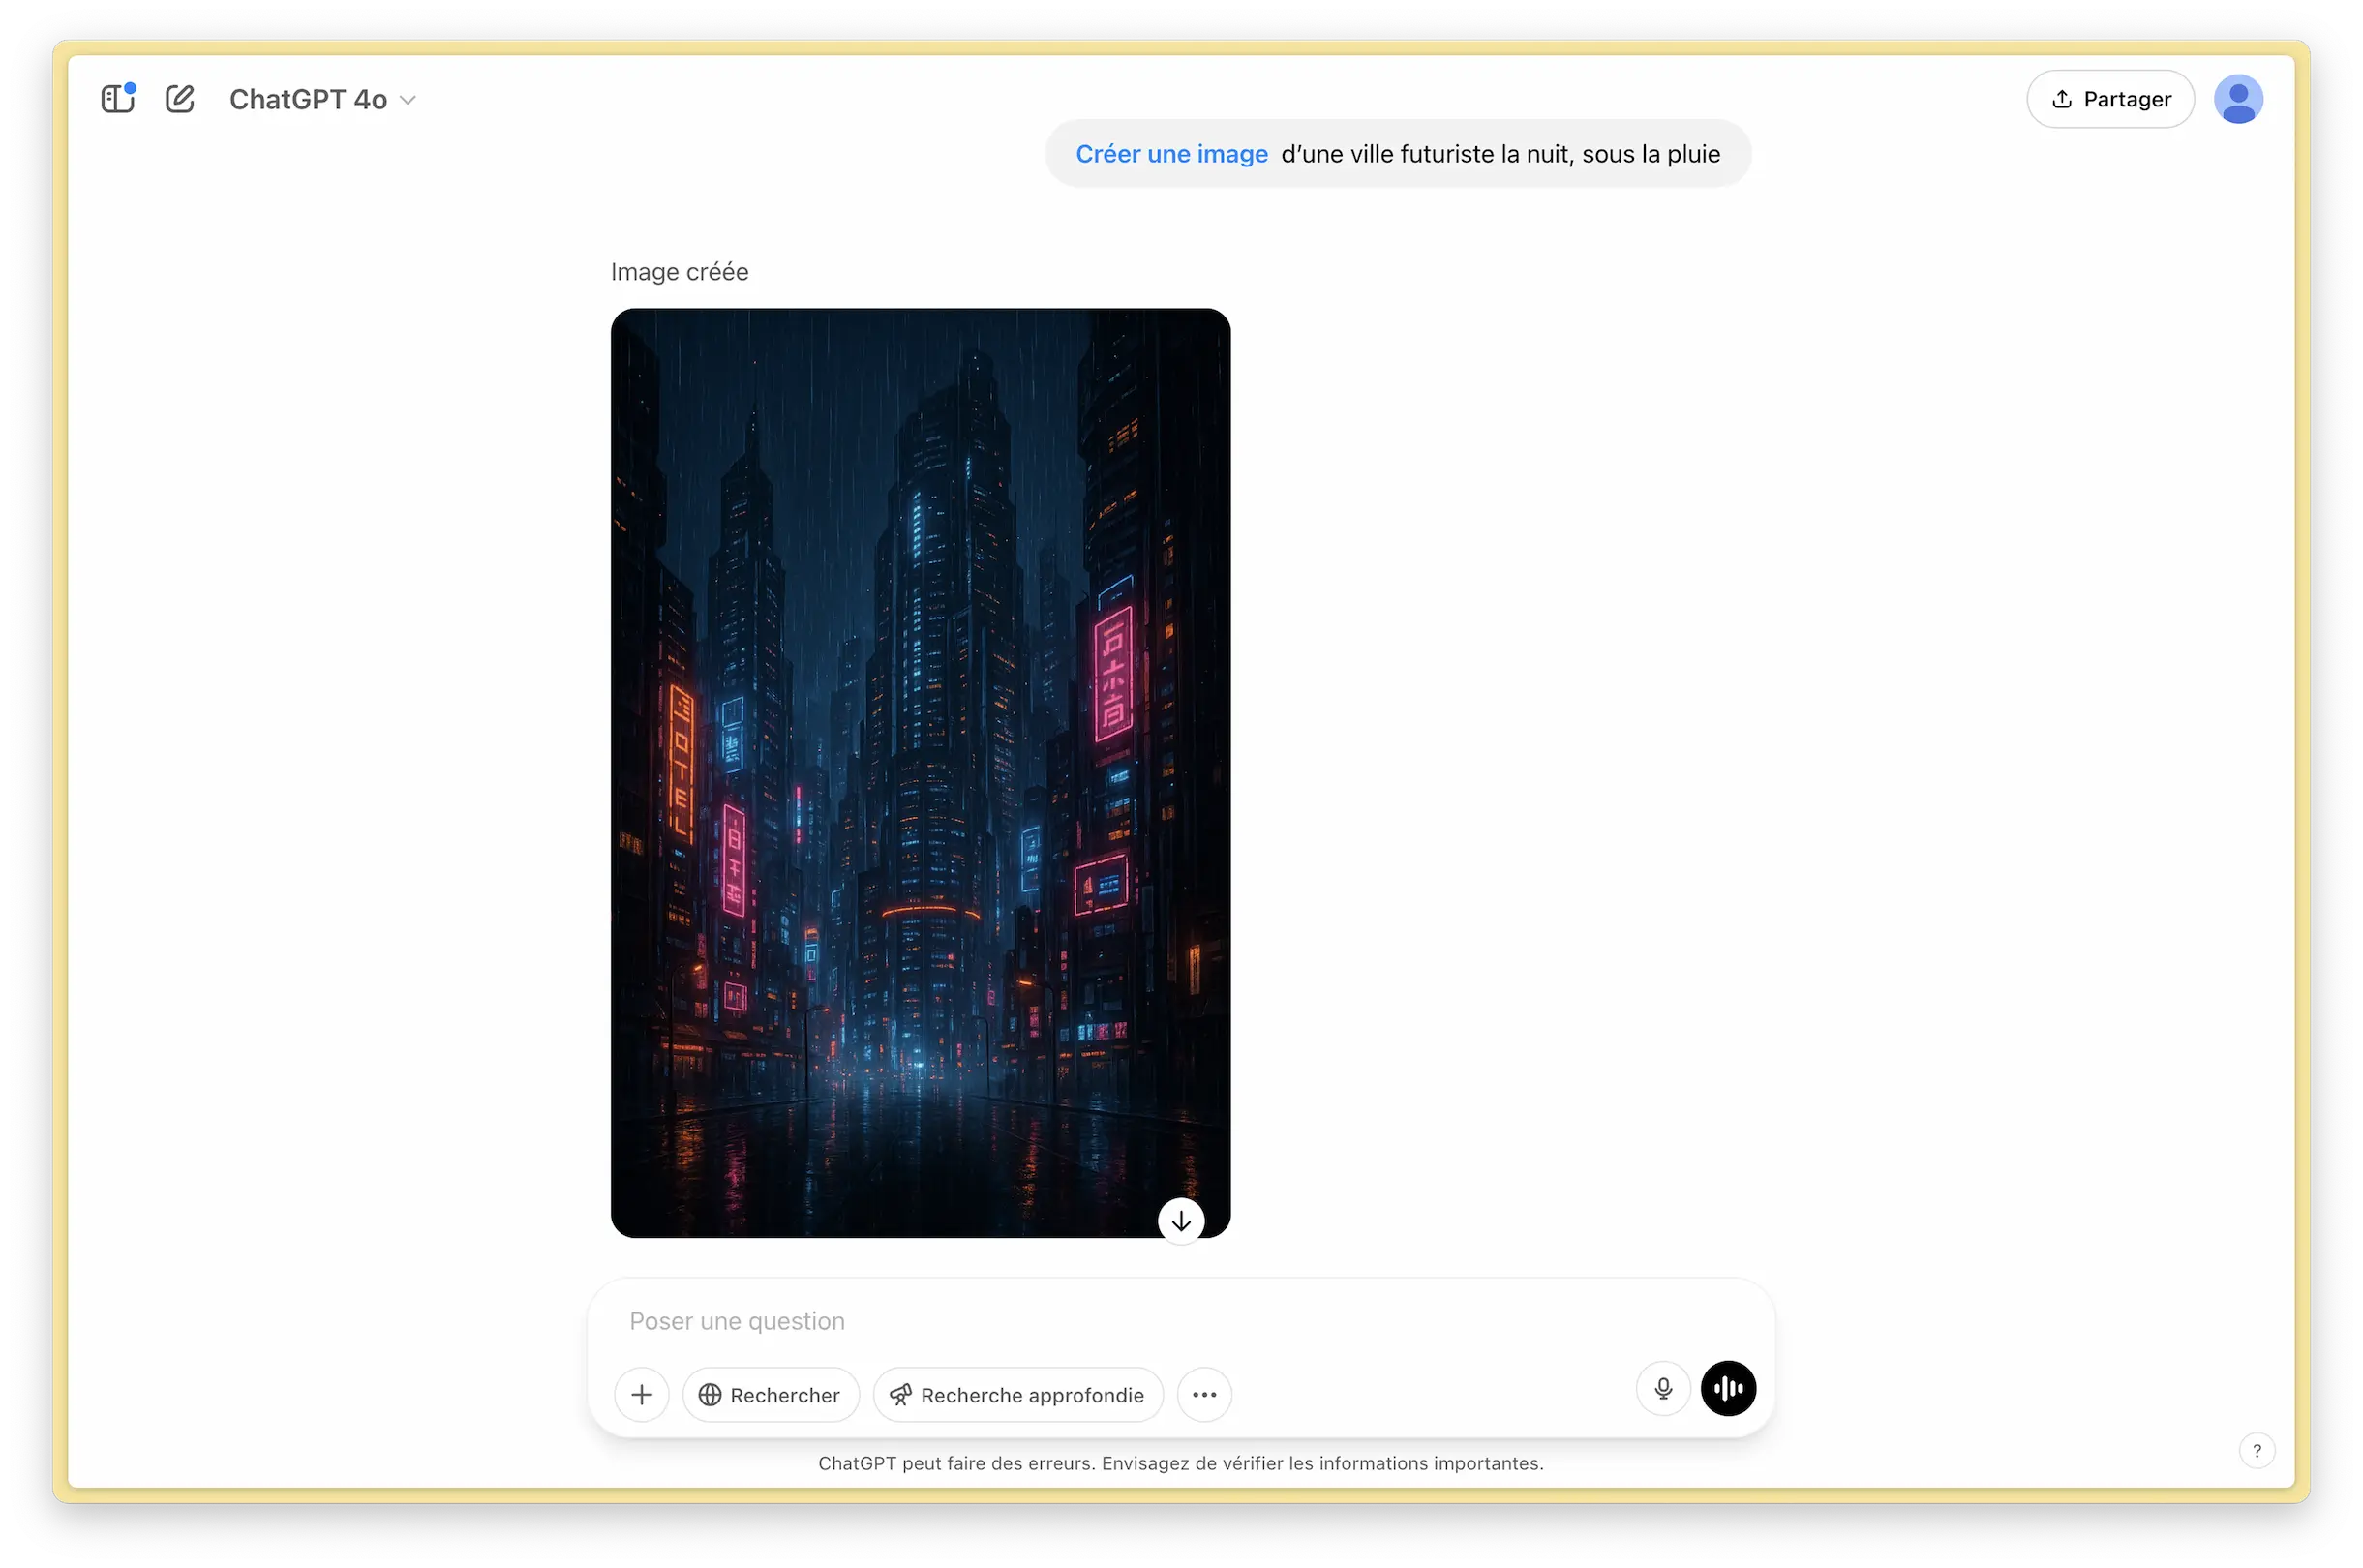Expand the chevron next to ChatGPT 4o
The width and height of the screenshot is (2363, 1568).
(x=408, y=100)
